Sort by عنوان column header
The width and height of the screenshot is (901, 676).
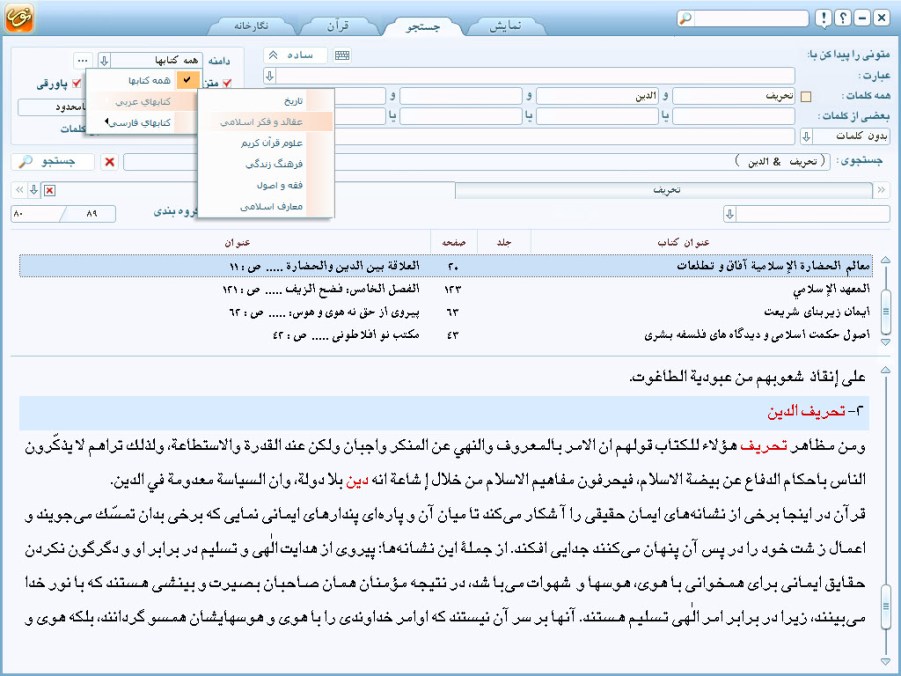(237, 243)
